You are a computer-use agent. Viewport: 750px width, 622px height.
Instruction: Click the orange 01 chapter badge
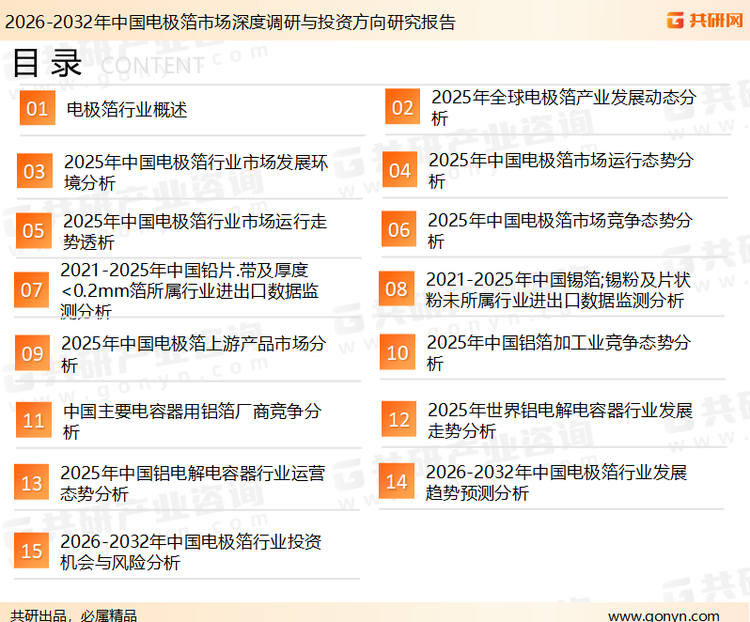(37, 108)
